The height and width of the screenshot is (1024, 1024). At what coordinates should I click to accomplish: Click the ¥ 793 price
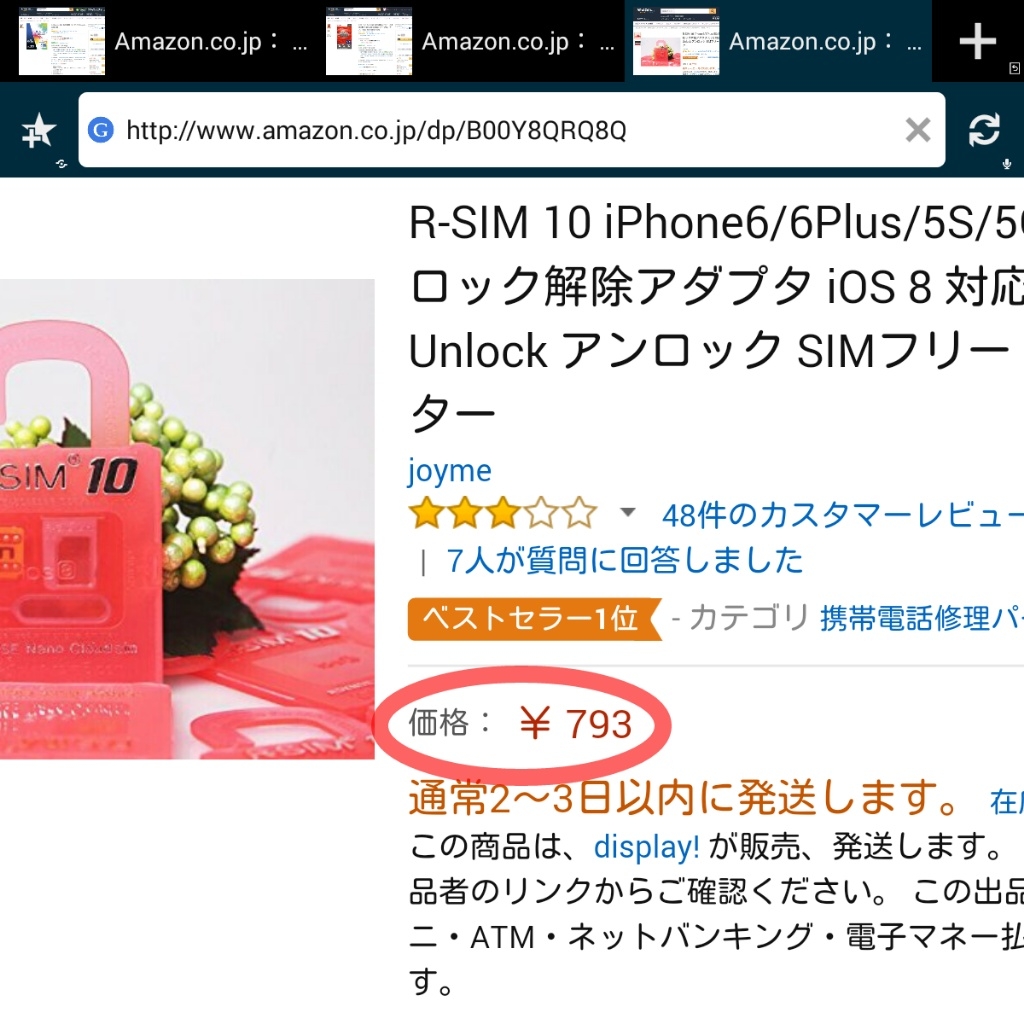[x=576, y=724]
